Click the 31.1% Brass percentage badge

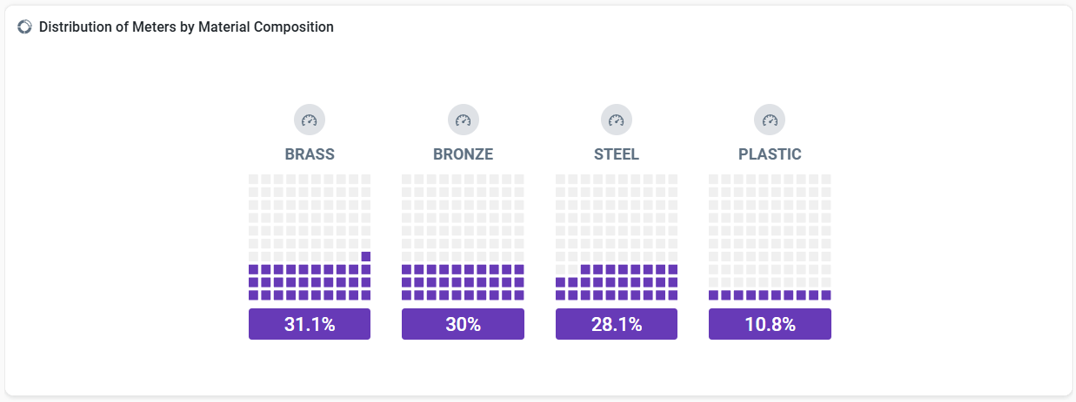point(309,324)
